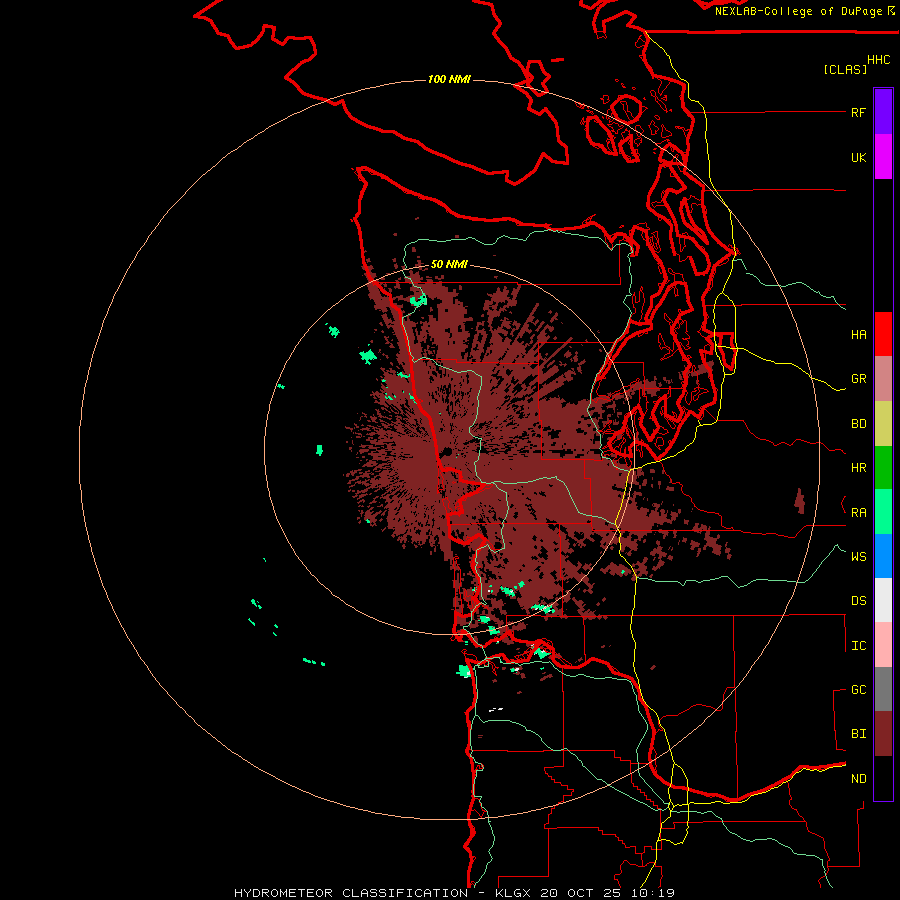Click the WS legend label
The height and width of the screenshot is (900, 900).
pos(858,557)
